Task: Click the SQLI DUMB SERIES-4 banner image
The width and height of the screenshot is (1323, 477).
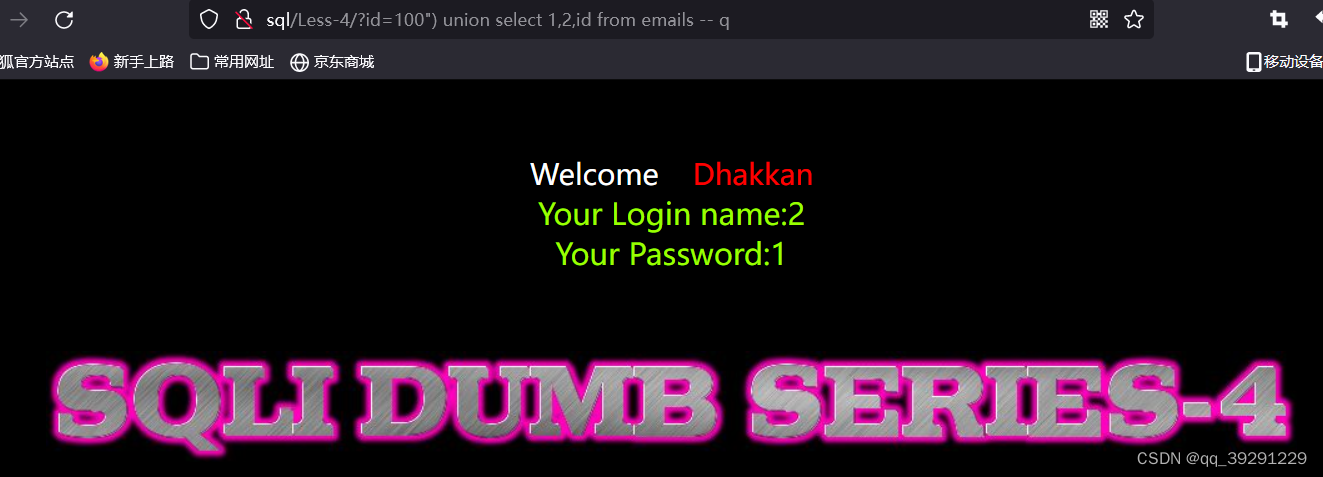Action: pyautogui.click(x=670, y=403)
